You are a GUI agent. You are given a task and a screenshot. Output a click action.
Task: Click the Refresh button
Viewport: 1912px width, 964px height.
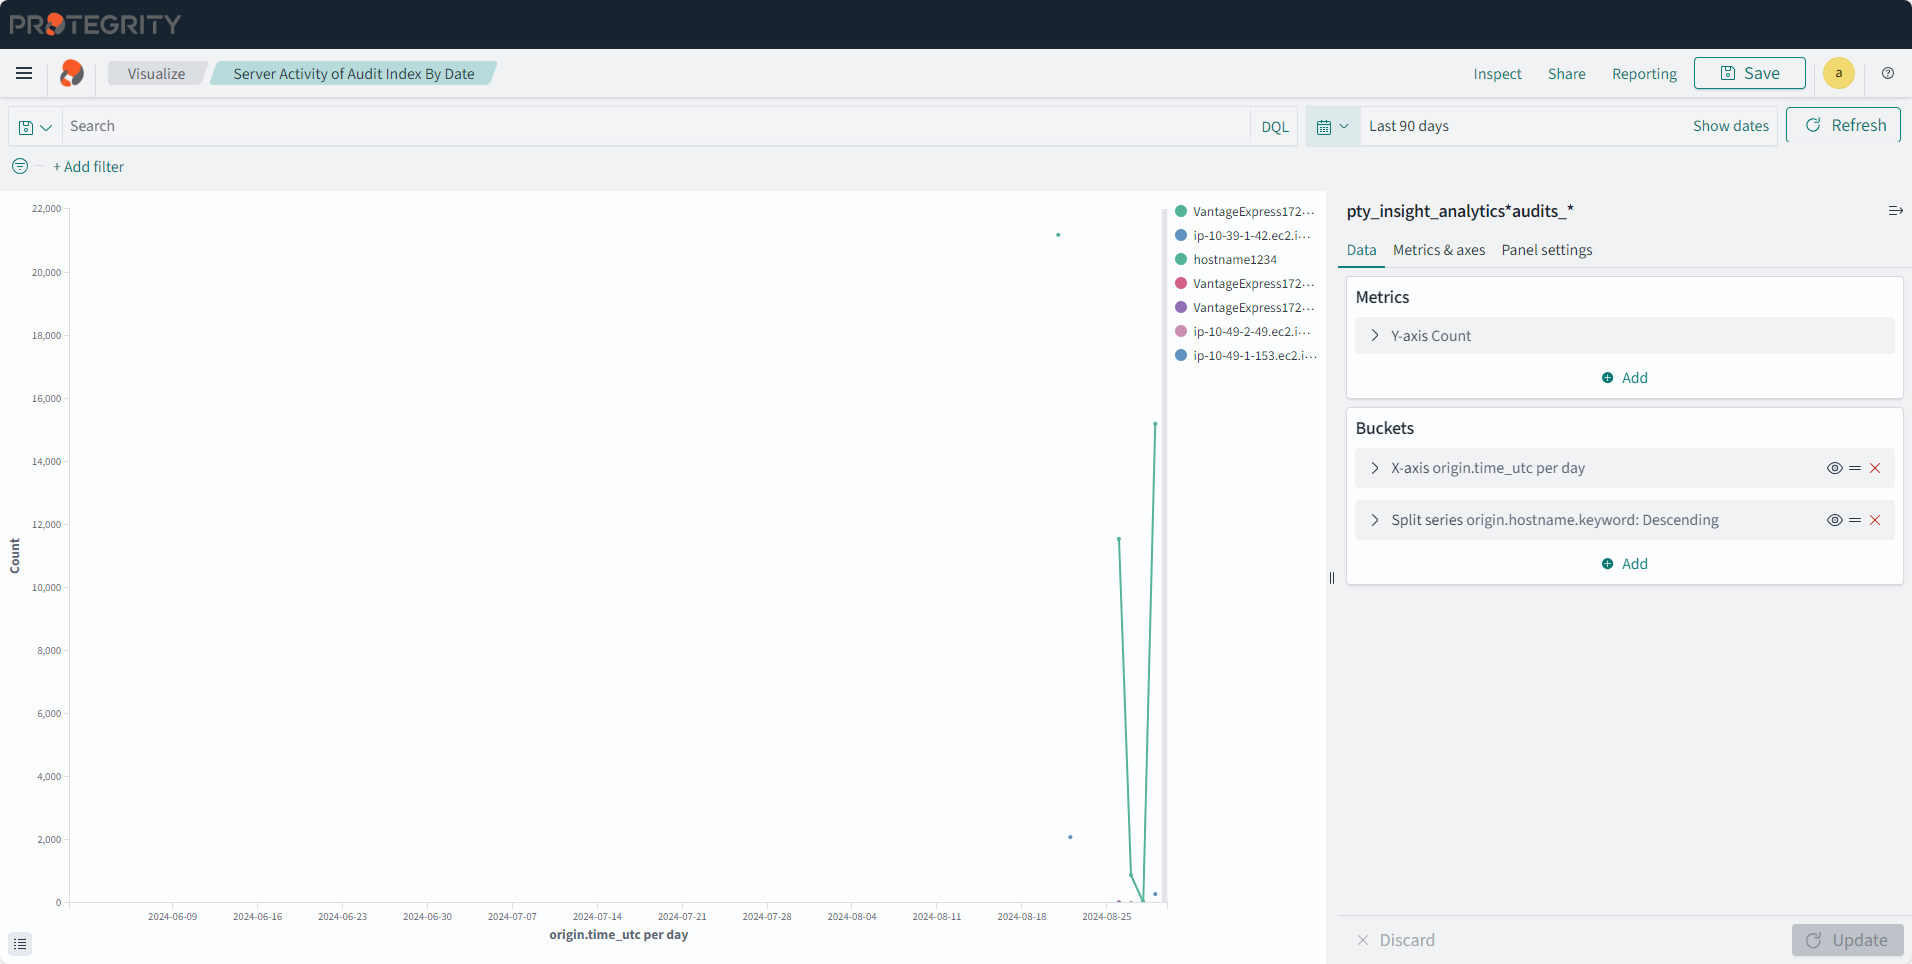click(1844, 125)
